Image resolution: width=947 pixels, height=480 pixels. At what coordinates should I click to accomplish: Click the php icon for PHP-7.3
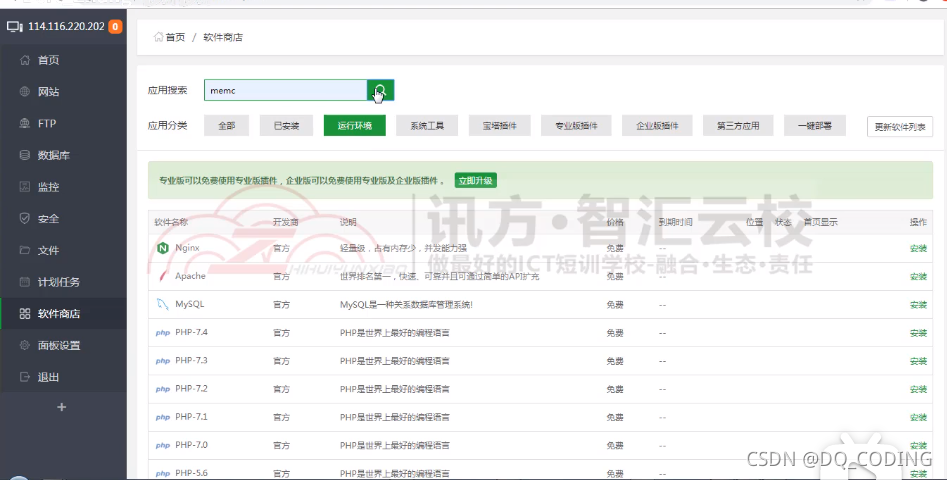(x=162, y=361)
